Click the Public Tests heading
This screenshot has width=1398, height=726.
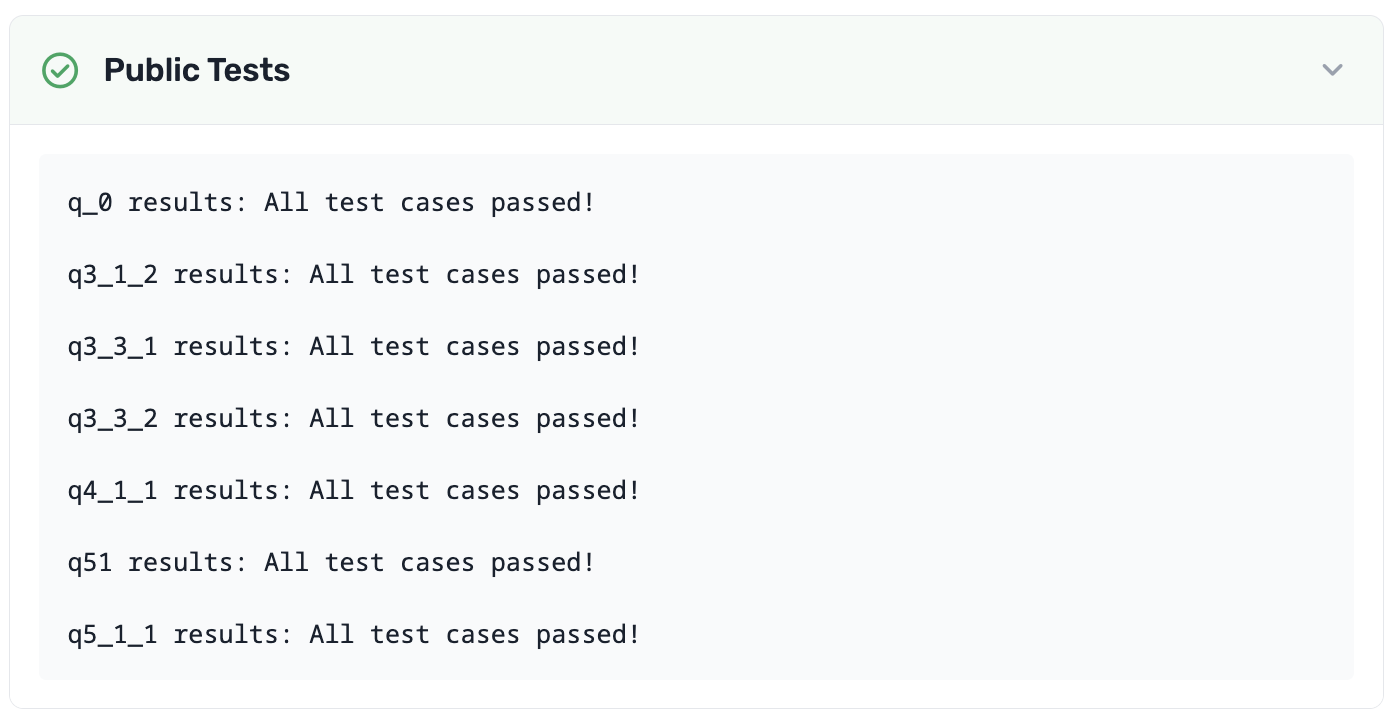(197, 70)
